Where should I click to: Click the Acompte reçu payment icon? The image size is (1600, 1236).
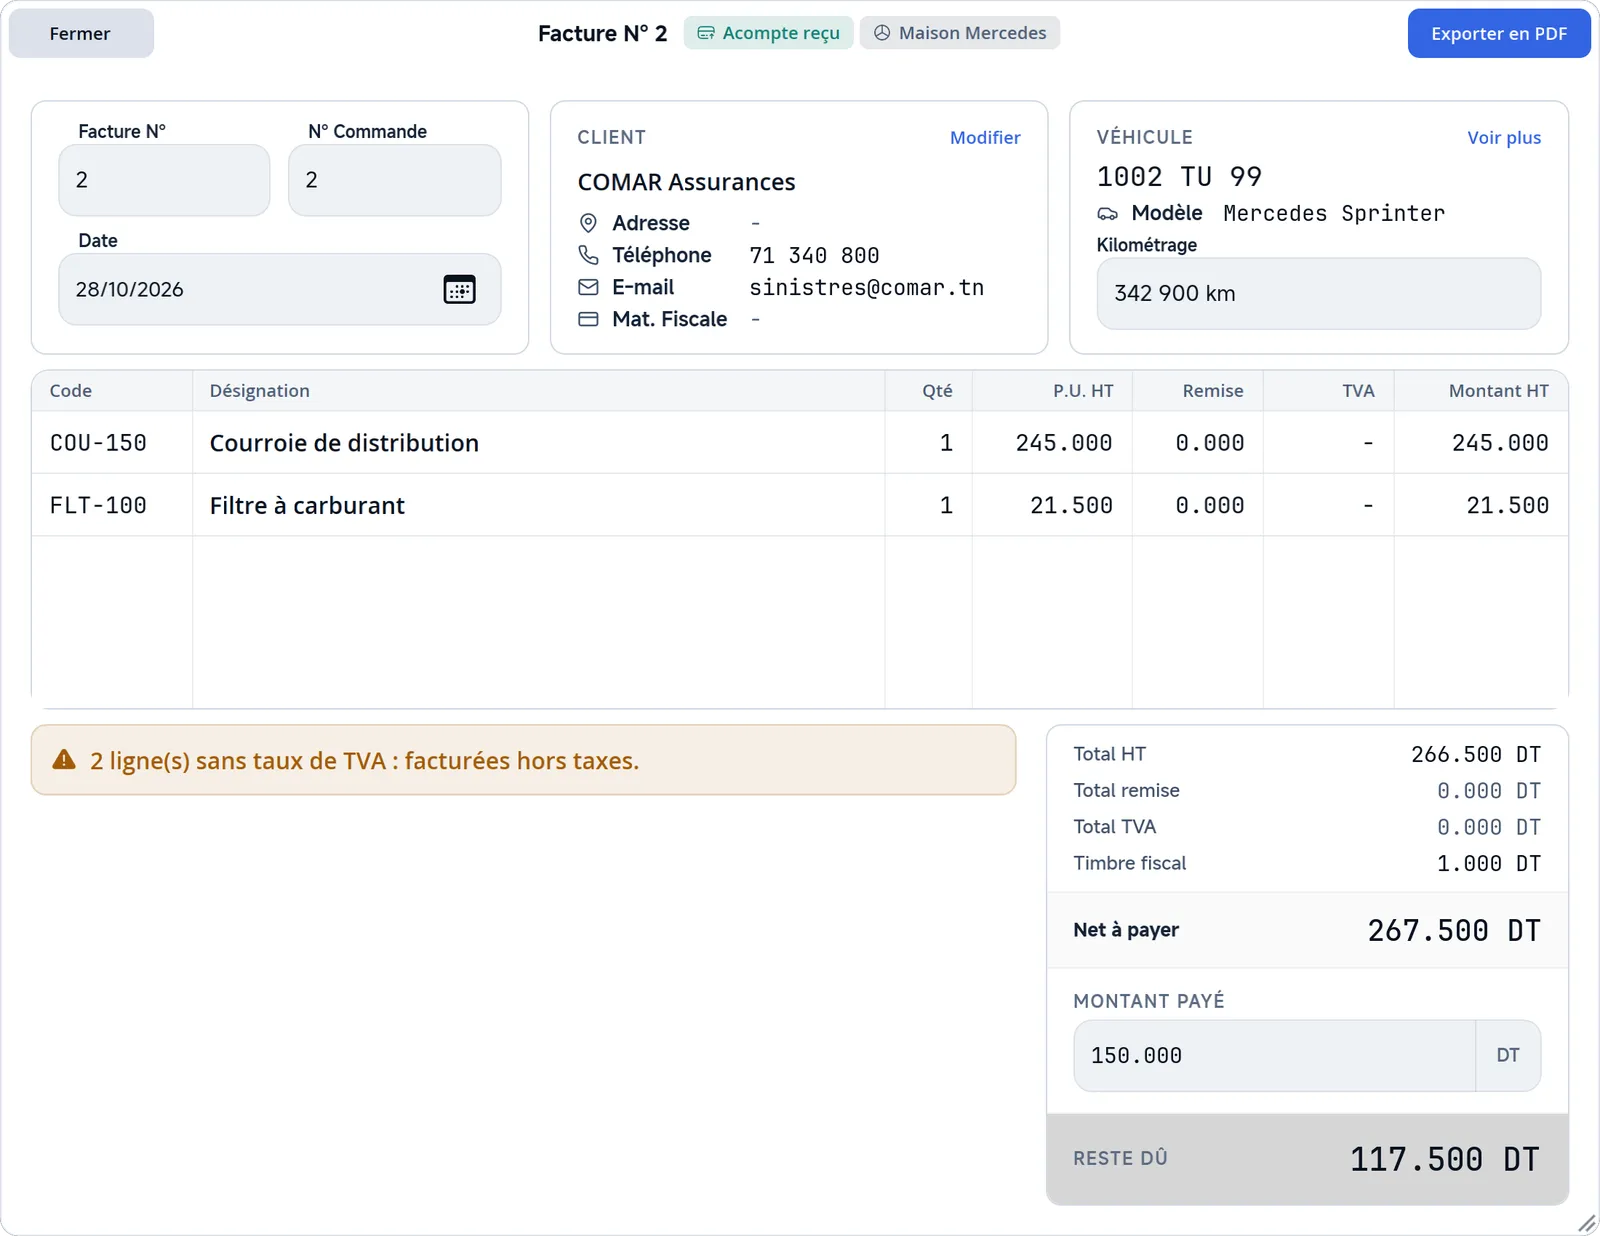706,33
